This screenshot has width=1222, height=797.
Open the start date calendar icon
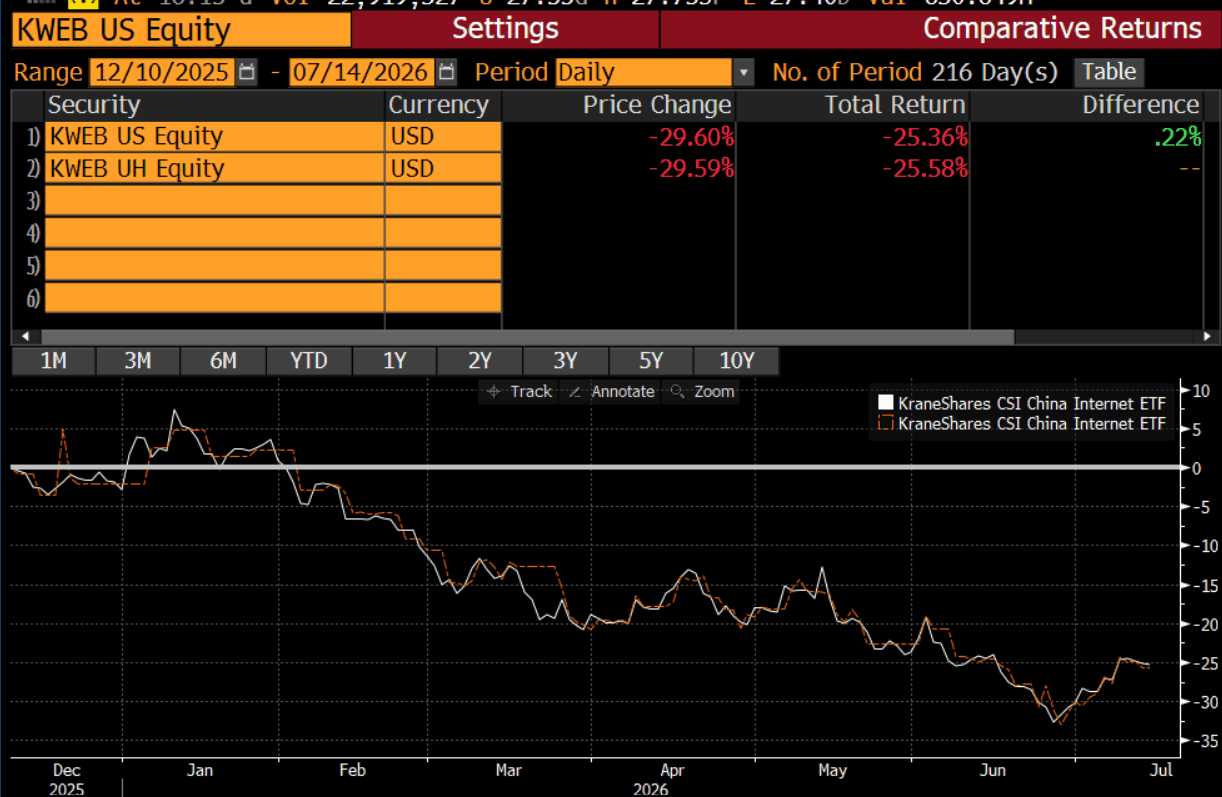(x=247, y=73)
